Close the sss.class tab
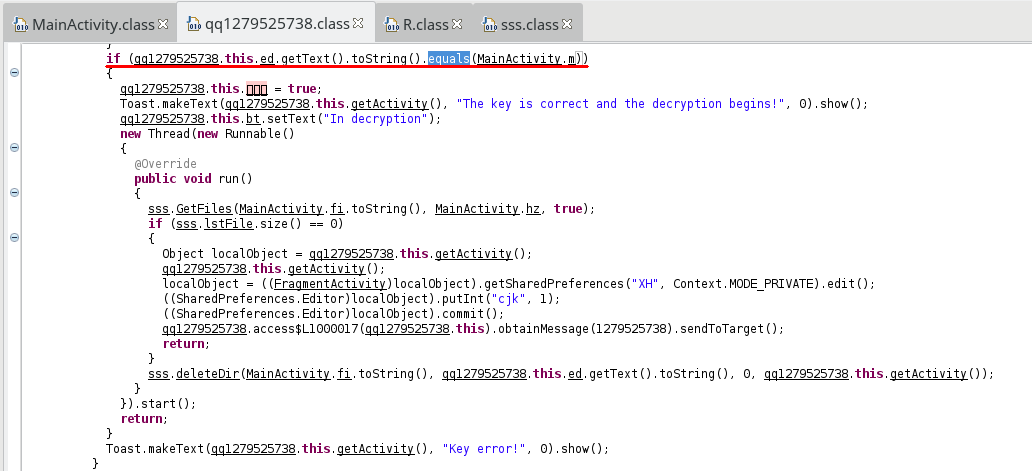Image resolution: width=1032 pixels, height=471 pixels. [567, 24]
